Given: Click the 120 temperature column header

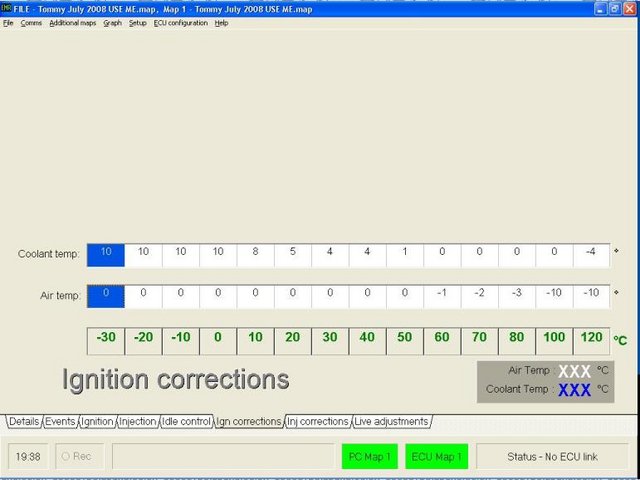Looking at the screenshot, I should (x=591, y=341).
